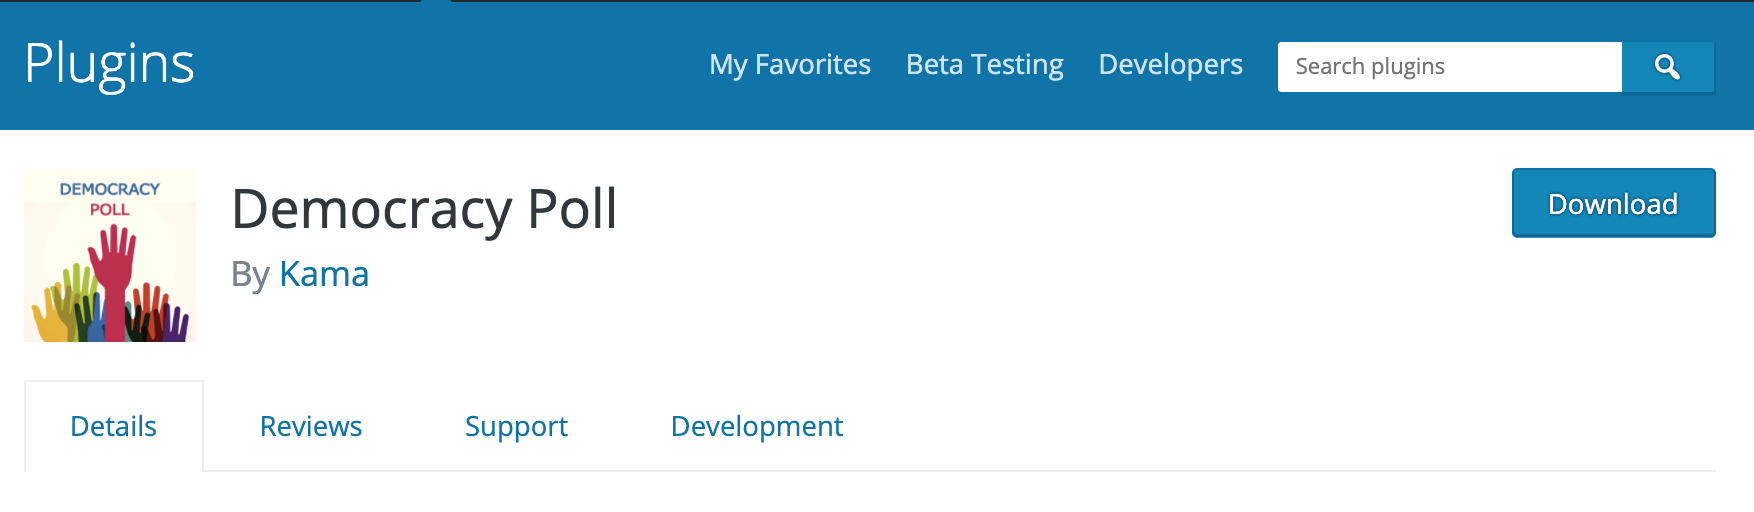Screen dimensions: 1754x512
Task: Click the red raised hand in plugin logo
Action: [x=113, y=280]
